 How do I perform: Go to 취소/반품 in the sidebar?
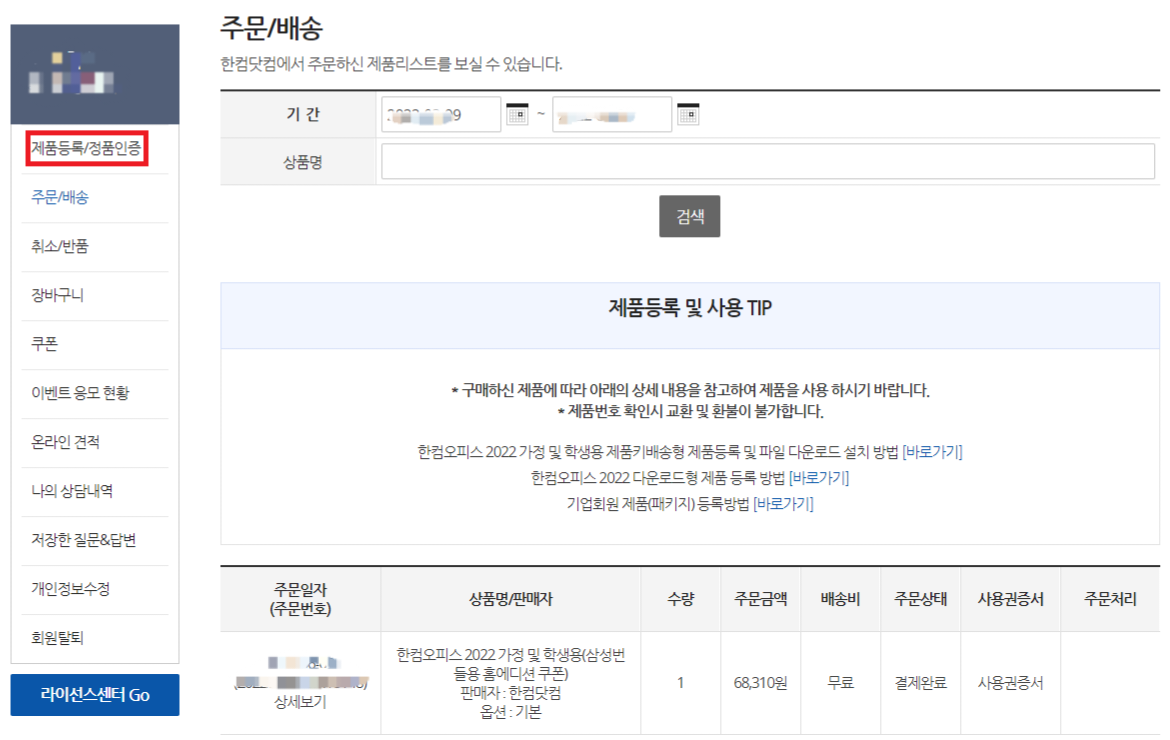[60, 246]
